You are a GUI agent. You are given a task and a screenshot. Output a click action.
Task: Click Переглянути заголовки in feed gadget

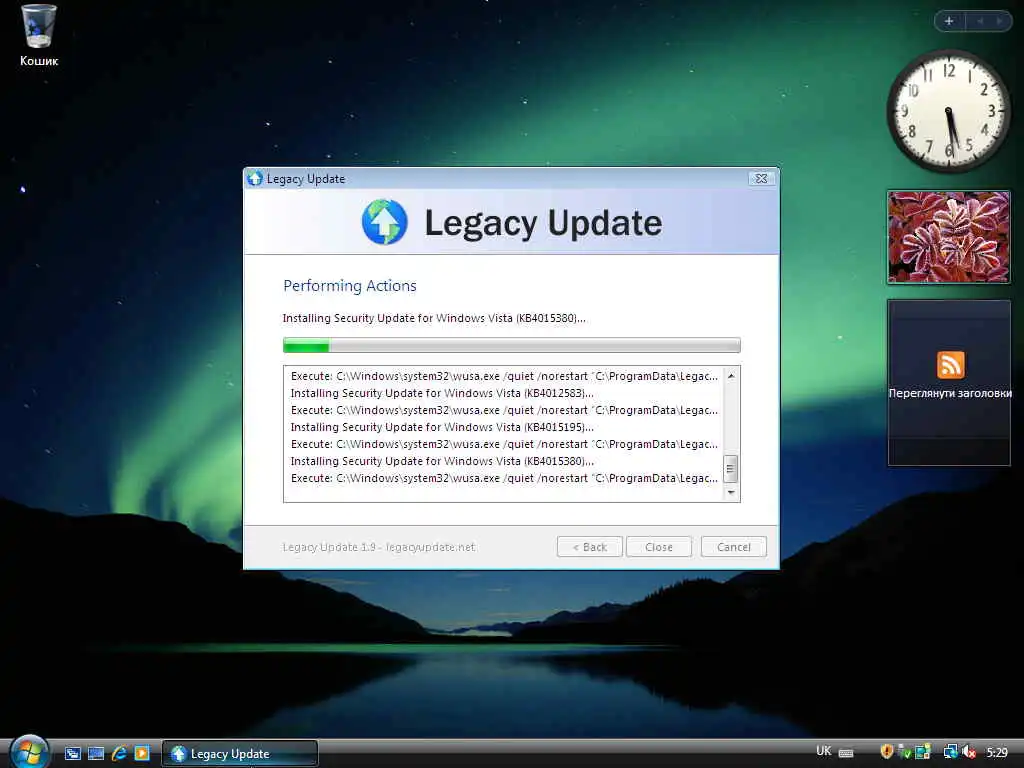point(950,393)
